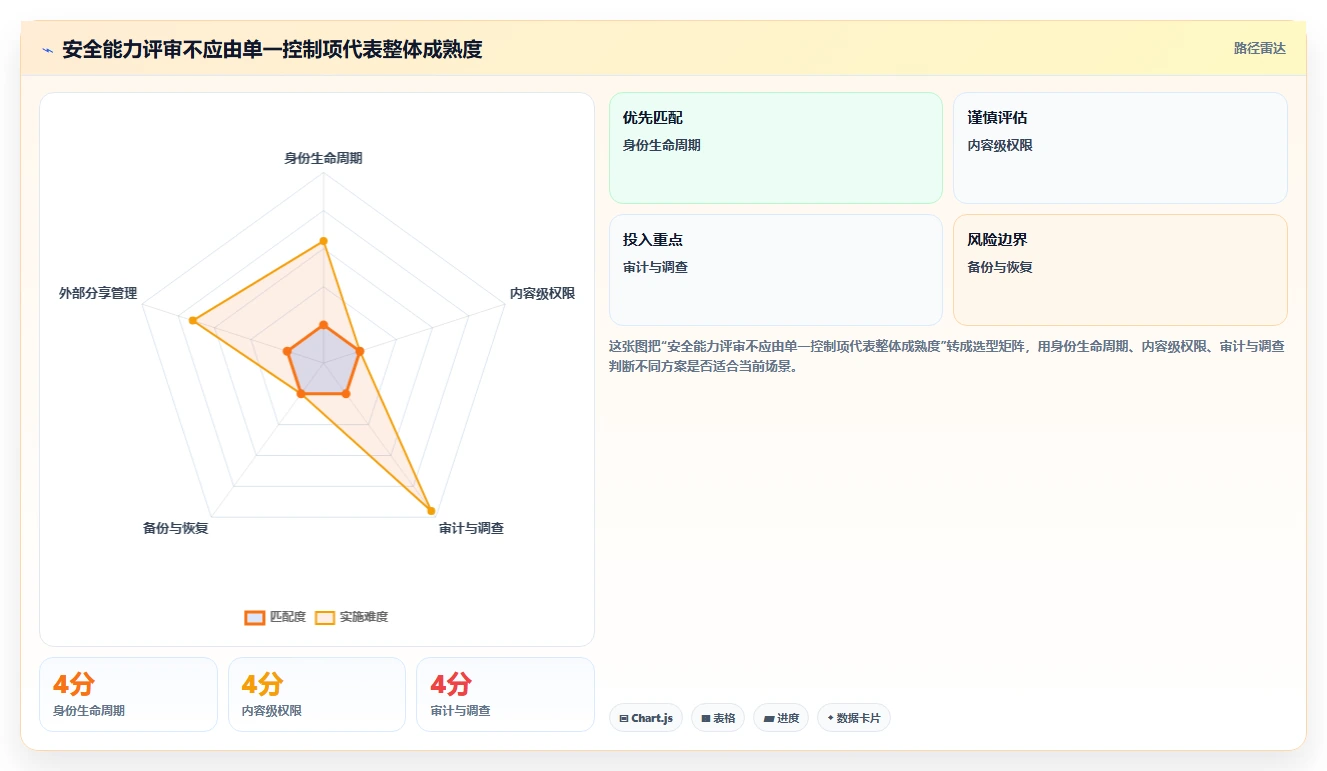Select the 4分 审计与调查 score card
1327x771 pixels.
point(505,694)
